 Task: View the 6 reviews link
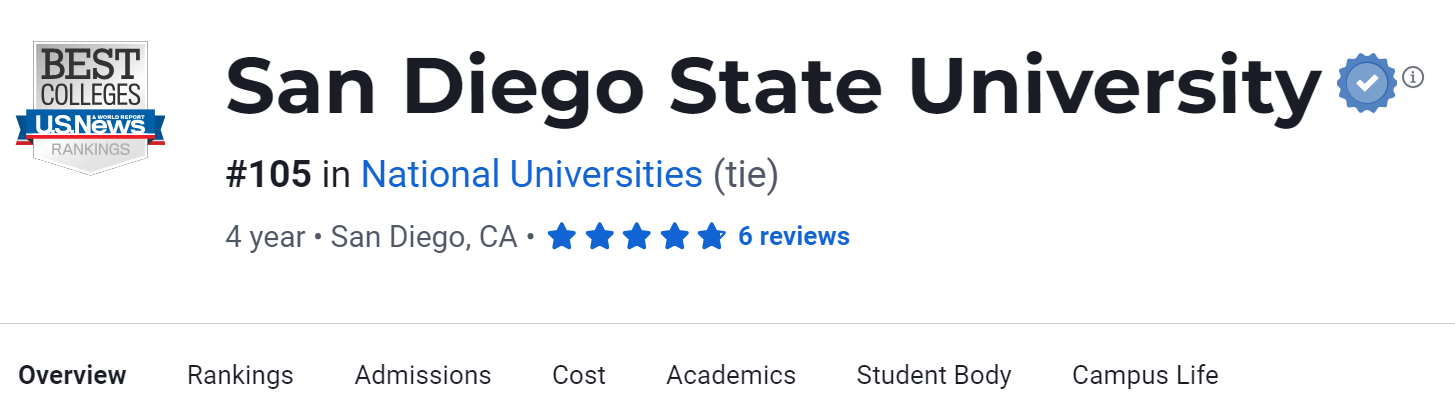[x=793, y=237]
